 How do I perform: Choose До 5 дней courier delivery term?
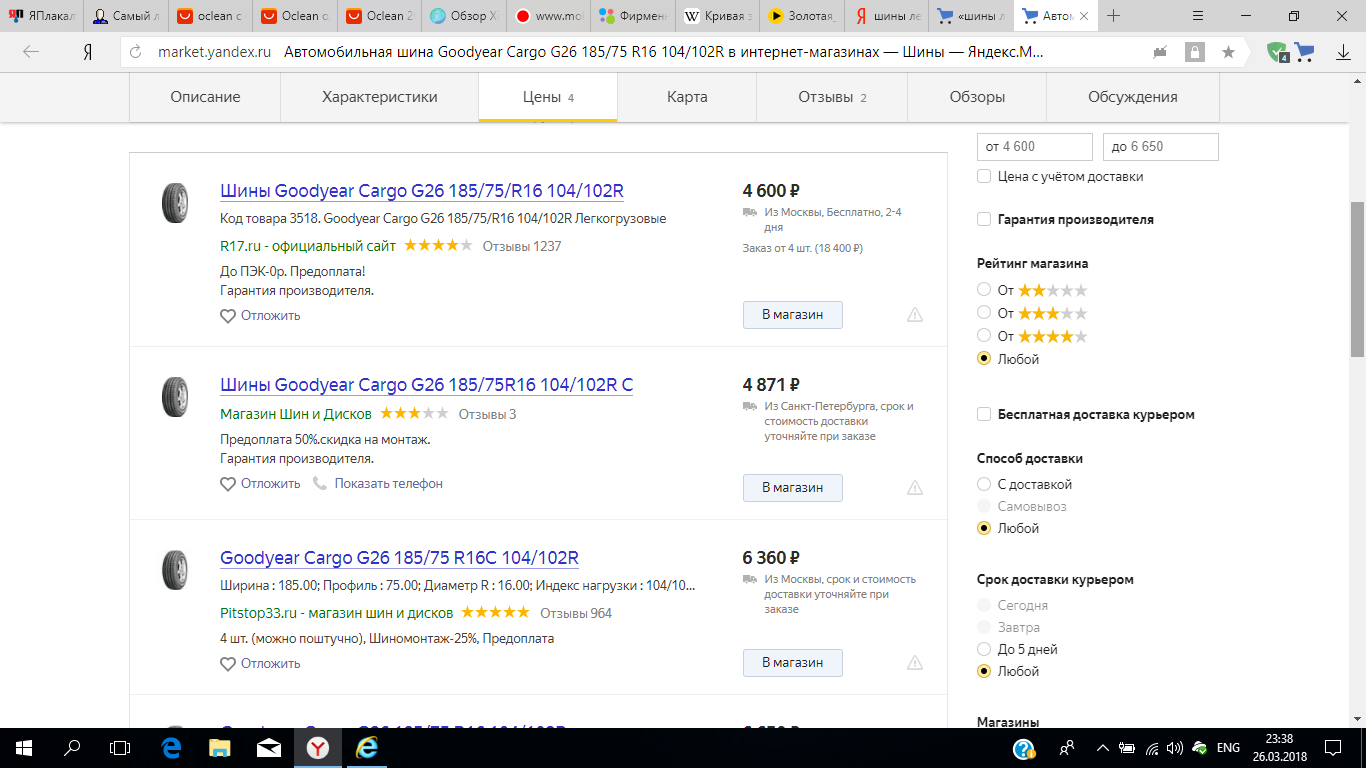pos(984,649)
